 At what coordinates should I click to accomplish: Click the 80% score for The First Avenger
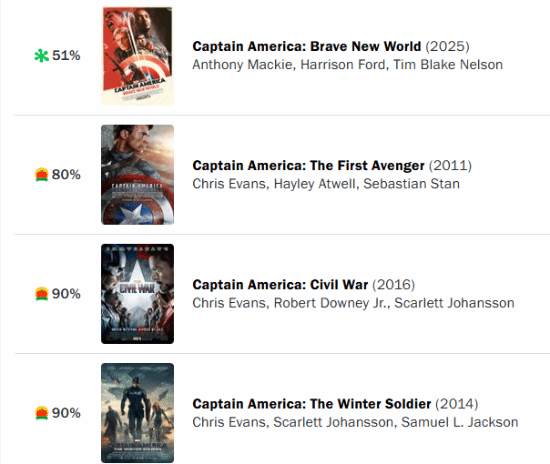(x=66, y=174)
